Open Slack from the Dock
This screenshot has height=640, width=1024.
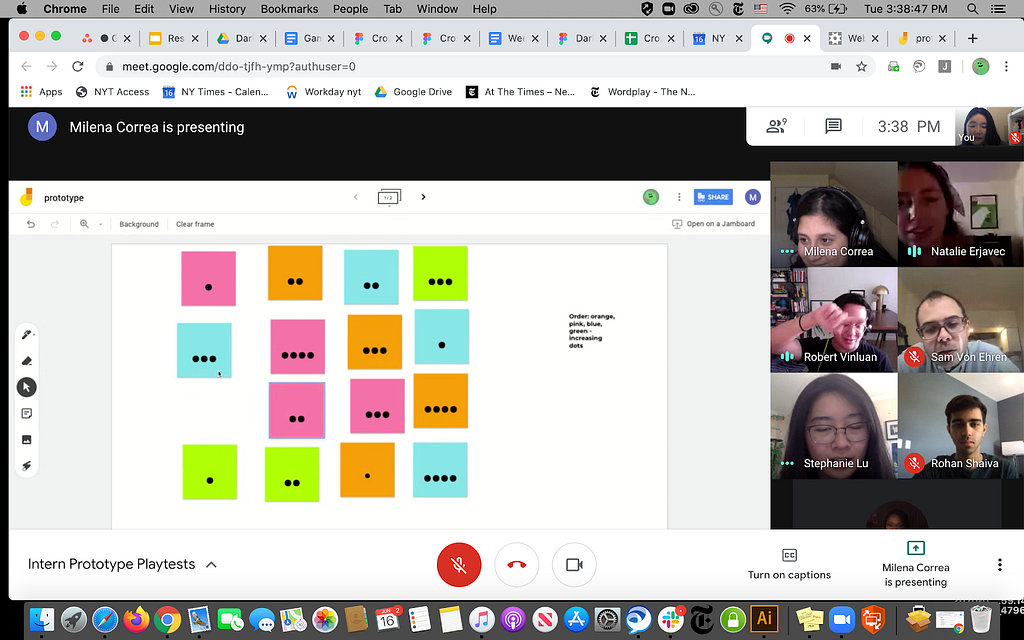[x=671, y=618]
